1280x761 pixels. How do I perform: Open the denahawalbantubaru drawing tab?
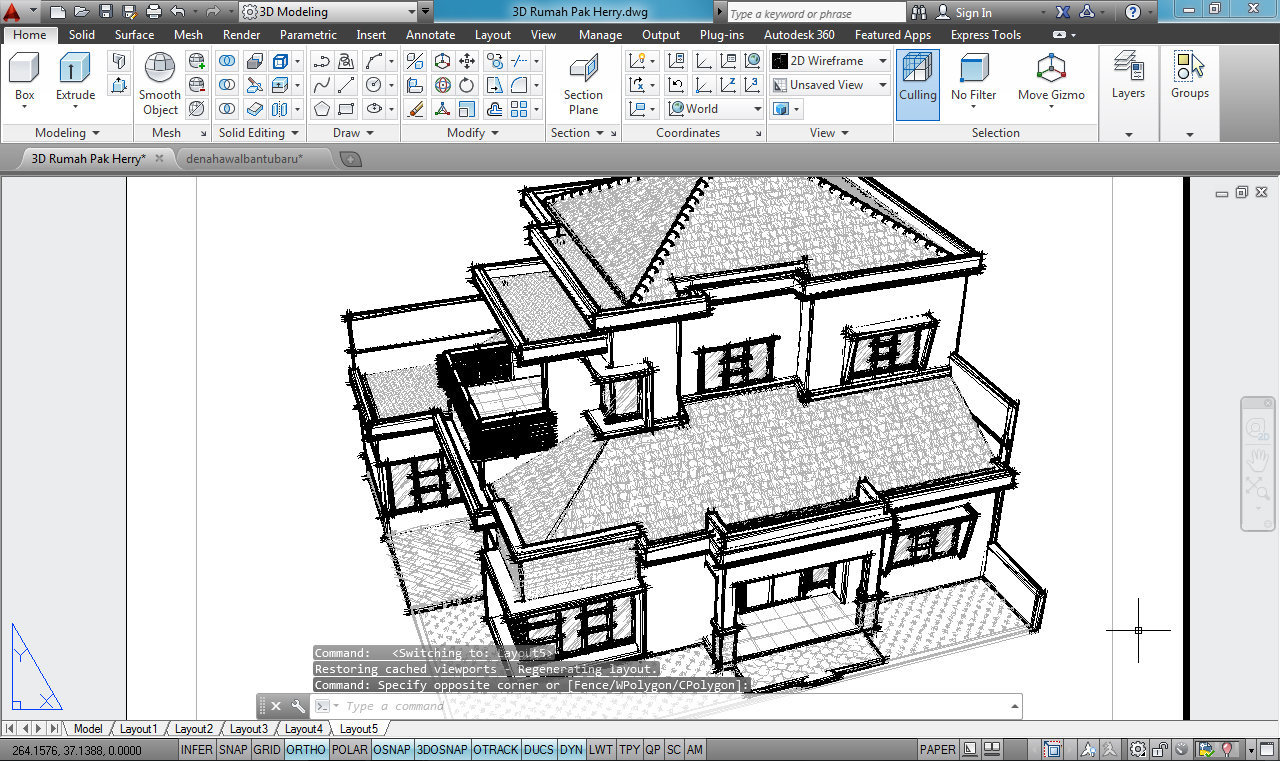(244, 158)
